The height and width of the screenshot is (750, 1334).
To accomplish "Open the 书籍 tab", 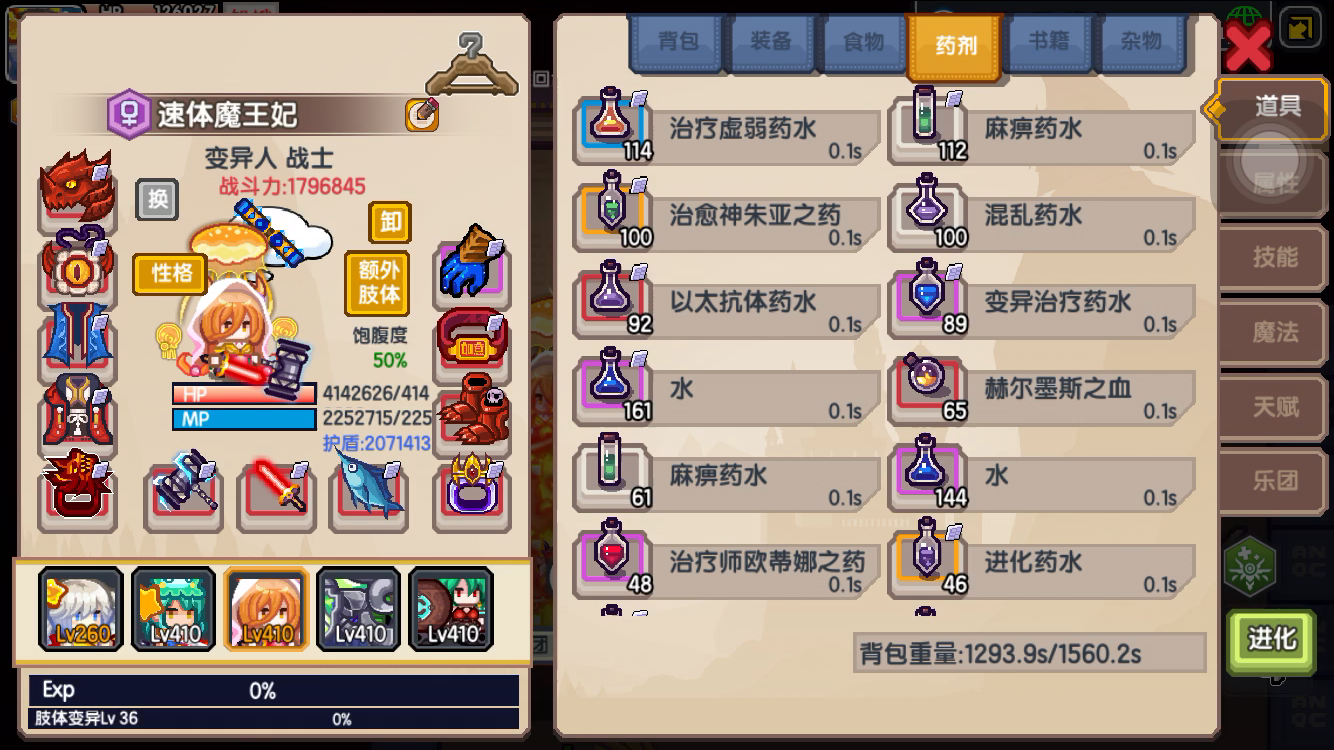I will coord(1049,41).
